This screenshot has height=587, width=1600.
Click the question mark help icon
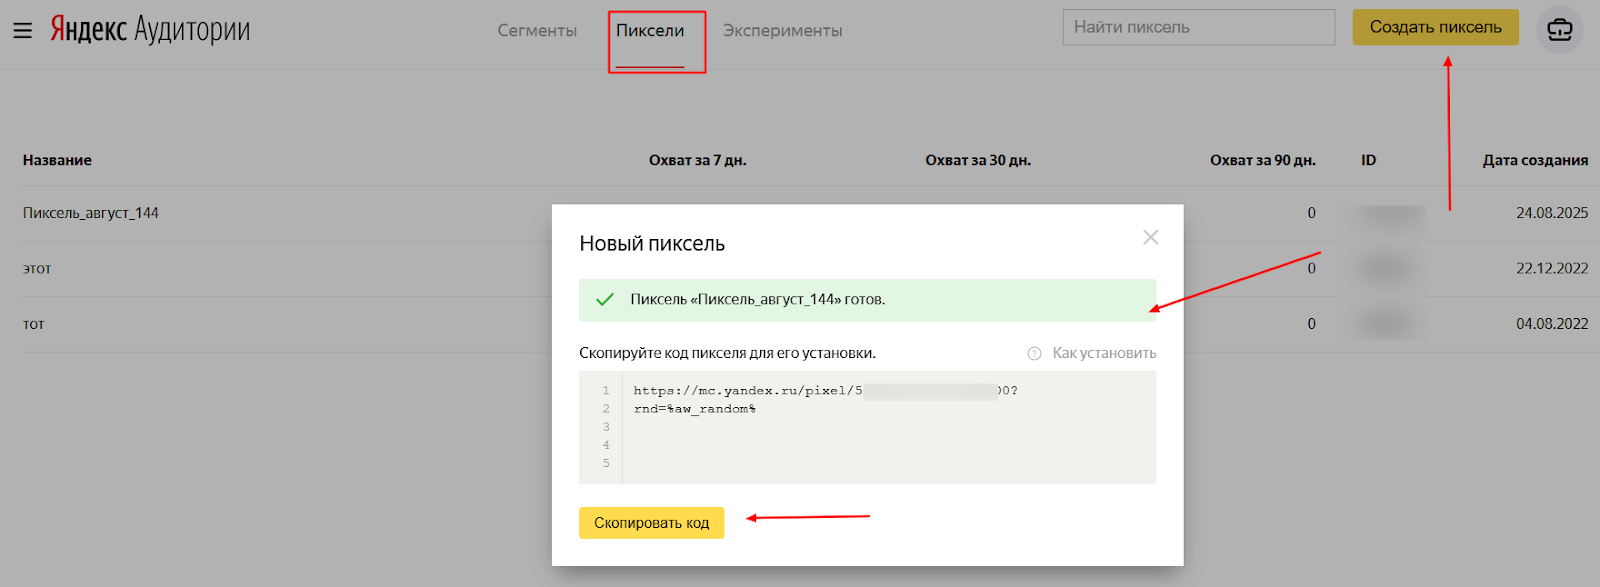[1034, 353]
